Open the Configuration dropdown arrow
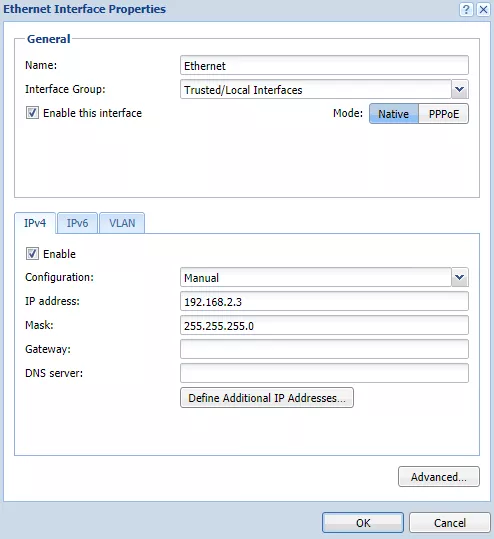Screen dimensions: 494x539 460,277
